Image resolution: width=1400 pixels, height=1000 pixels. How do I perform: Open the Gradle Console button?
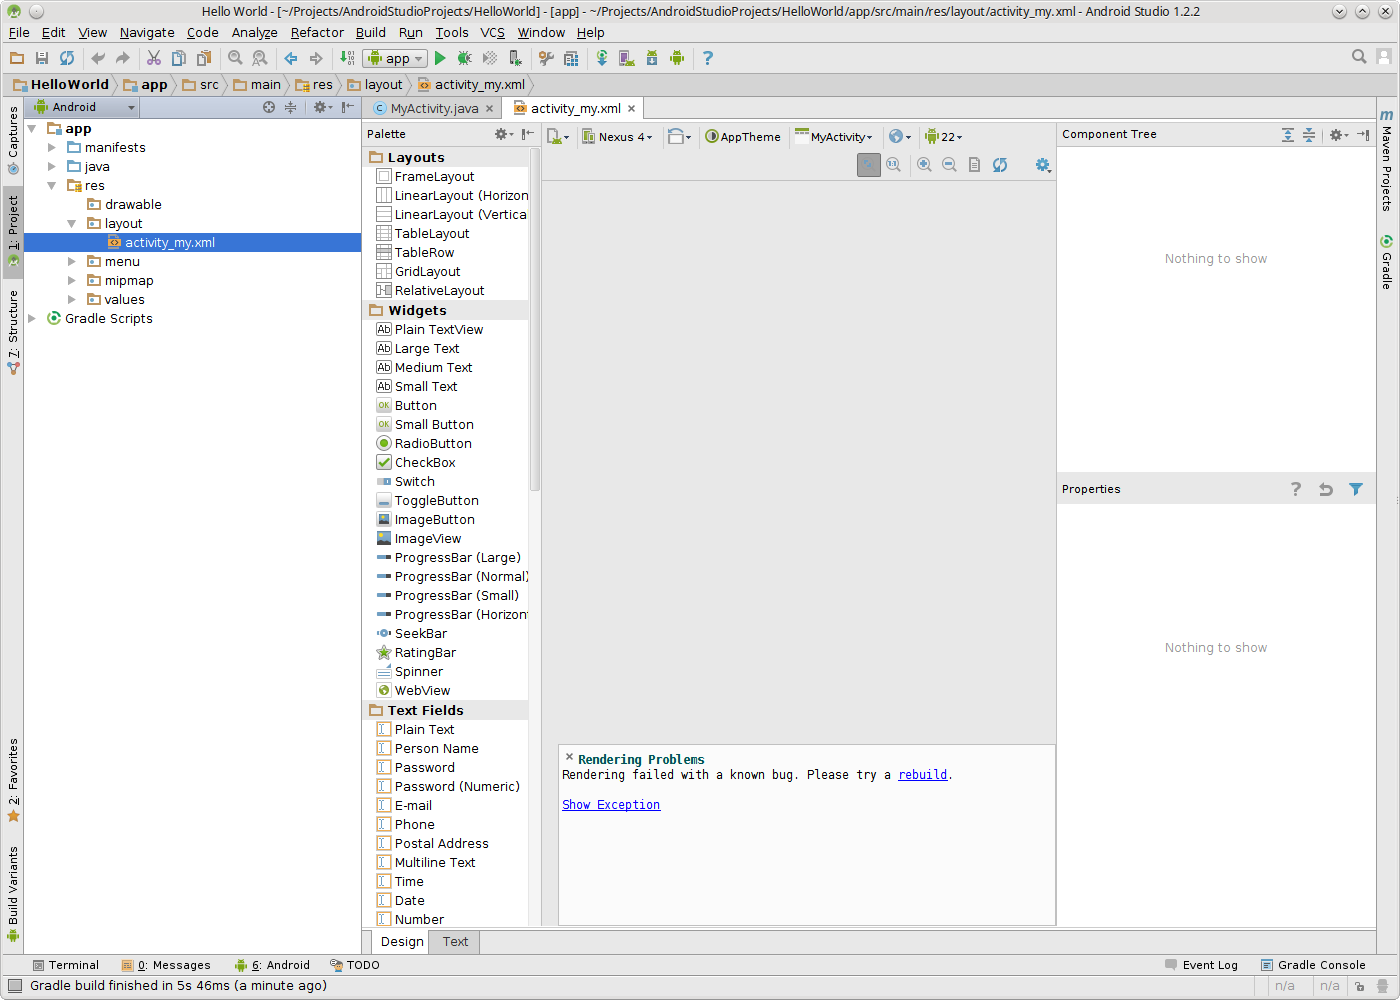(1313, 965)
